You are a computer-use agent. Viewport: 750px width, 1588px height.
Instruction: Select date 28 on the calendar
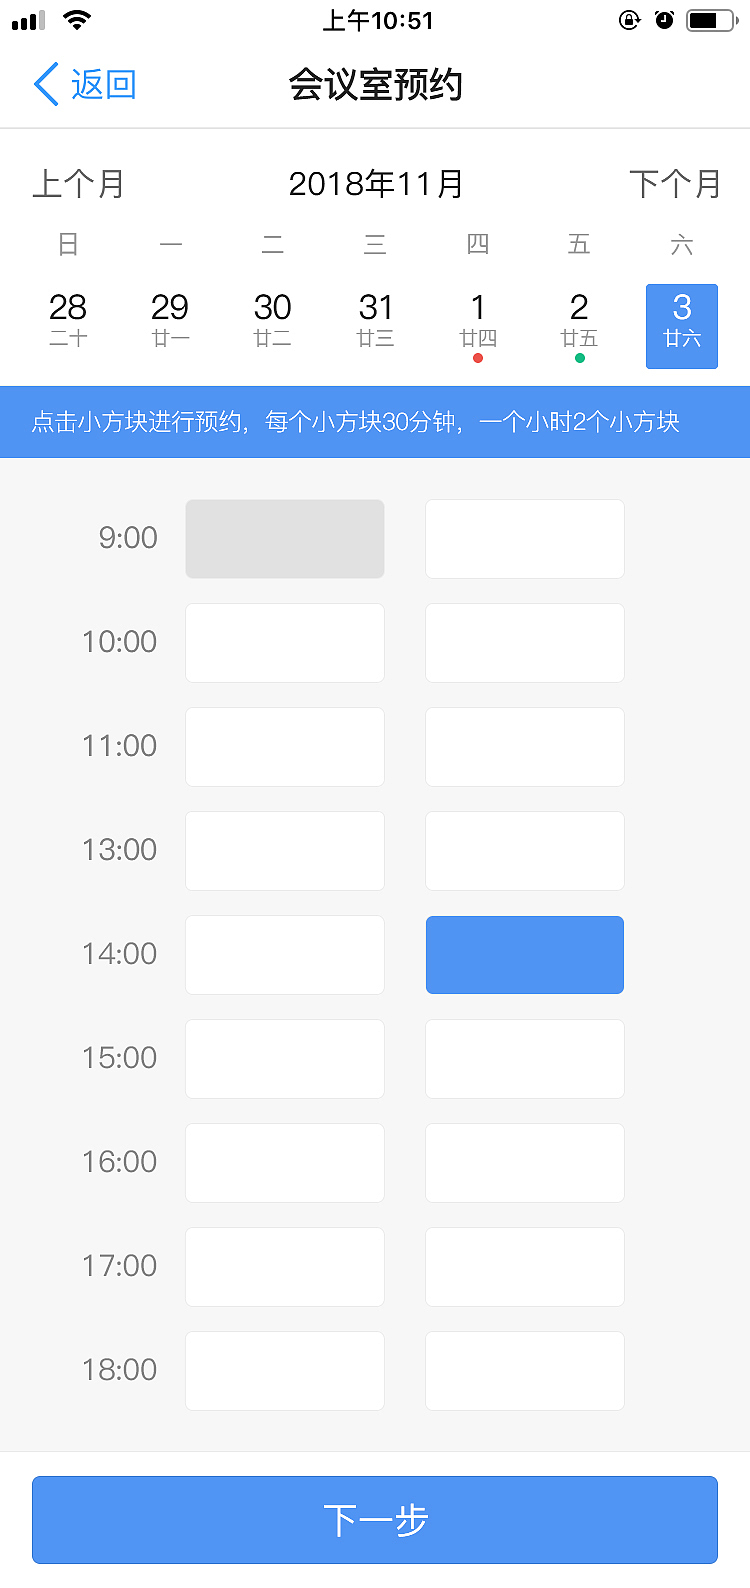[x=68, y=320]
